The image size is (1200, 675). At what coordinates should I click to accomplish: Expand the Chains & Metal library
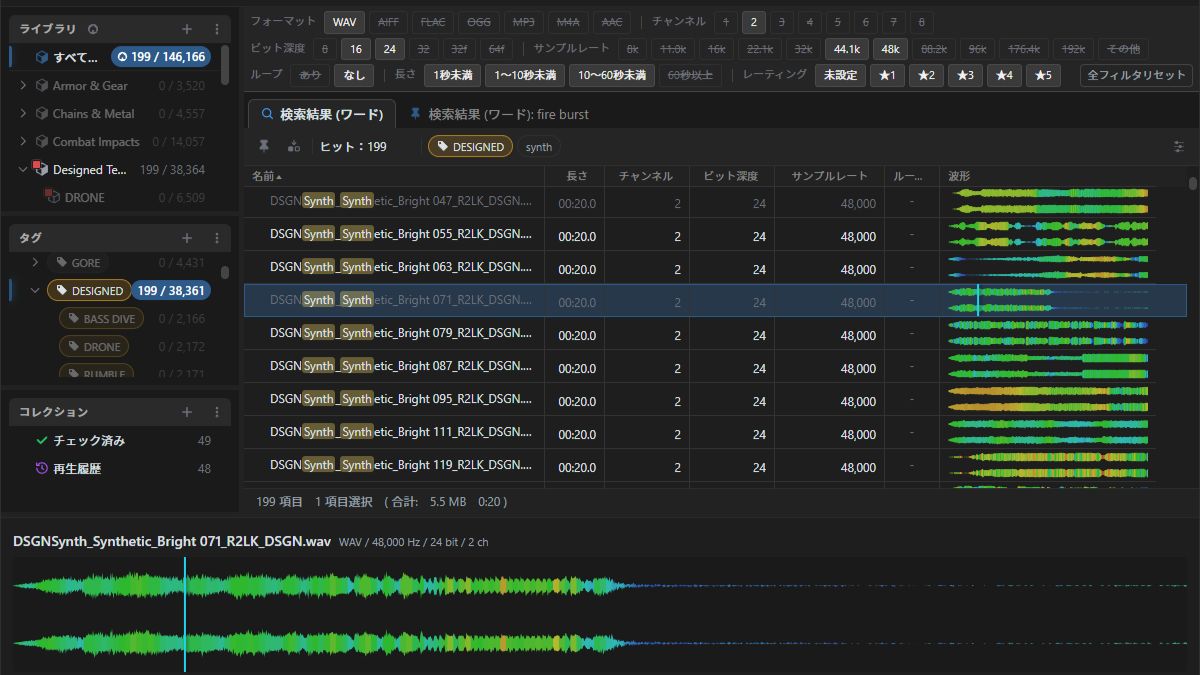(x=23, y=114)
